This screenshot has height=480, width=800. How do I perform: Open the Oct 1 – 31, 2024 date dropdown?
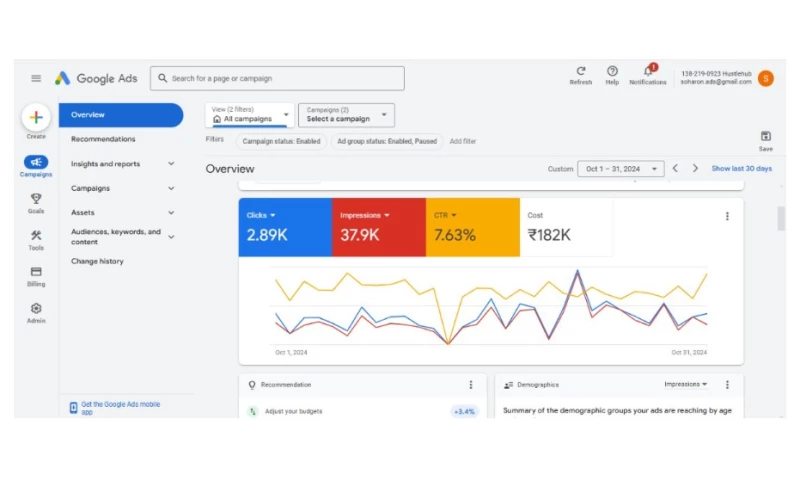(621, 169)
